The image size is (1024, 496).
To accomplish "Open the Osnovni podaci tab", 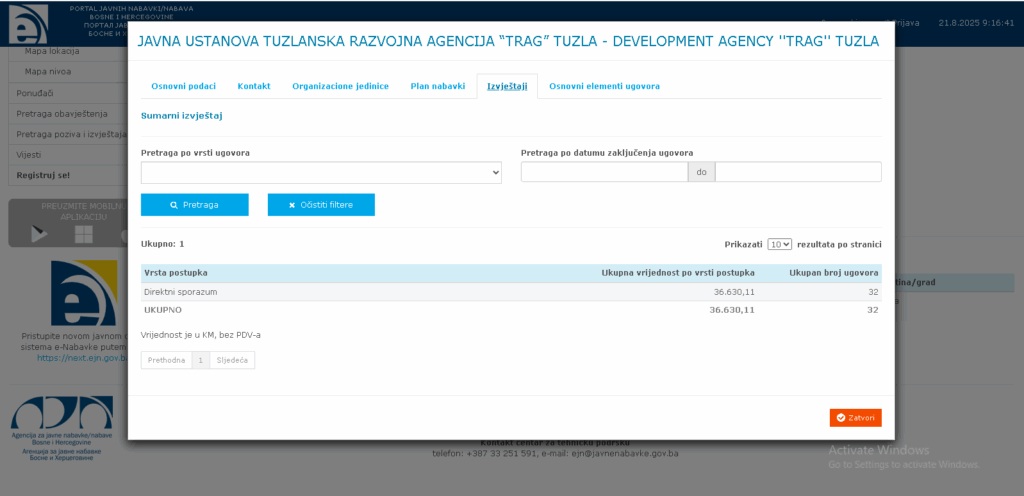I will [183, 86].
